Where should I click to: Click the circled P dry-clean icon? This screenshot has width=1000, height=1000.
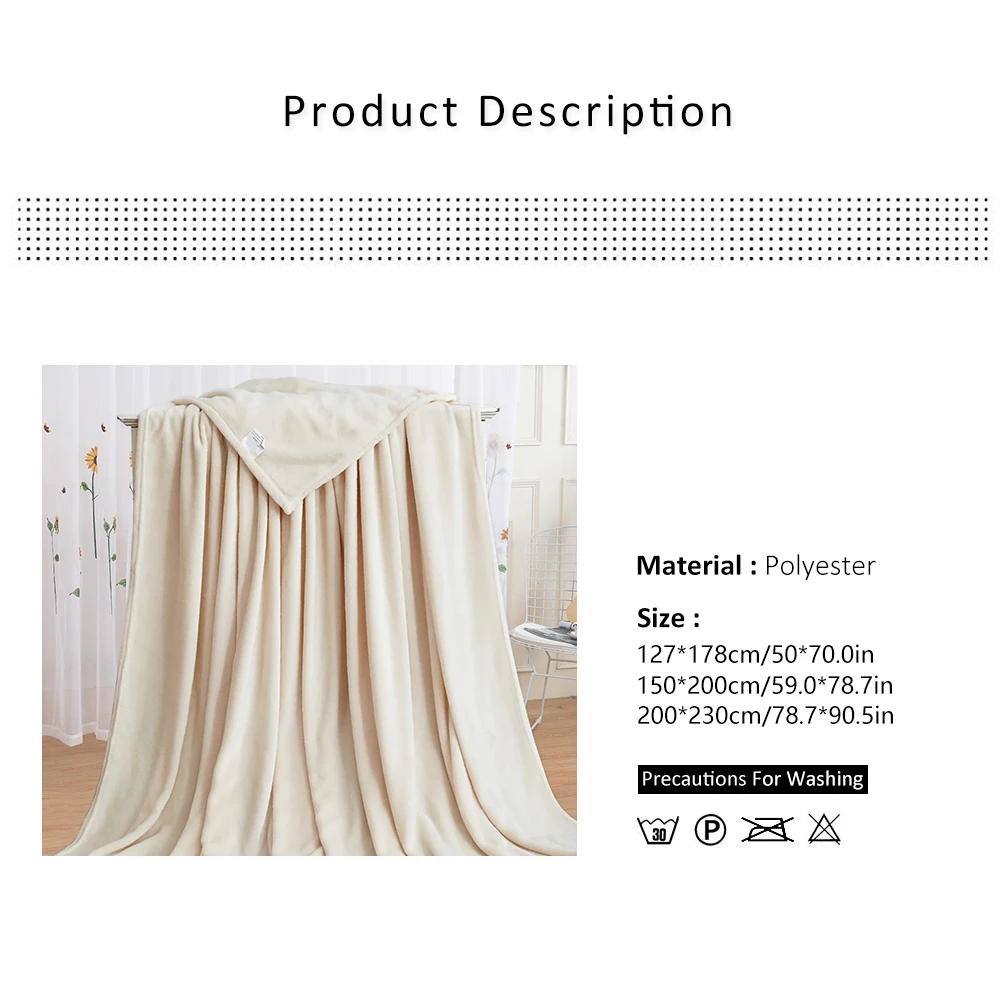(710, 830)
